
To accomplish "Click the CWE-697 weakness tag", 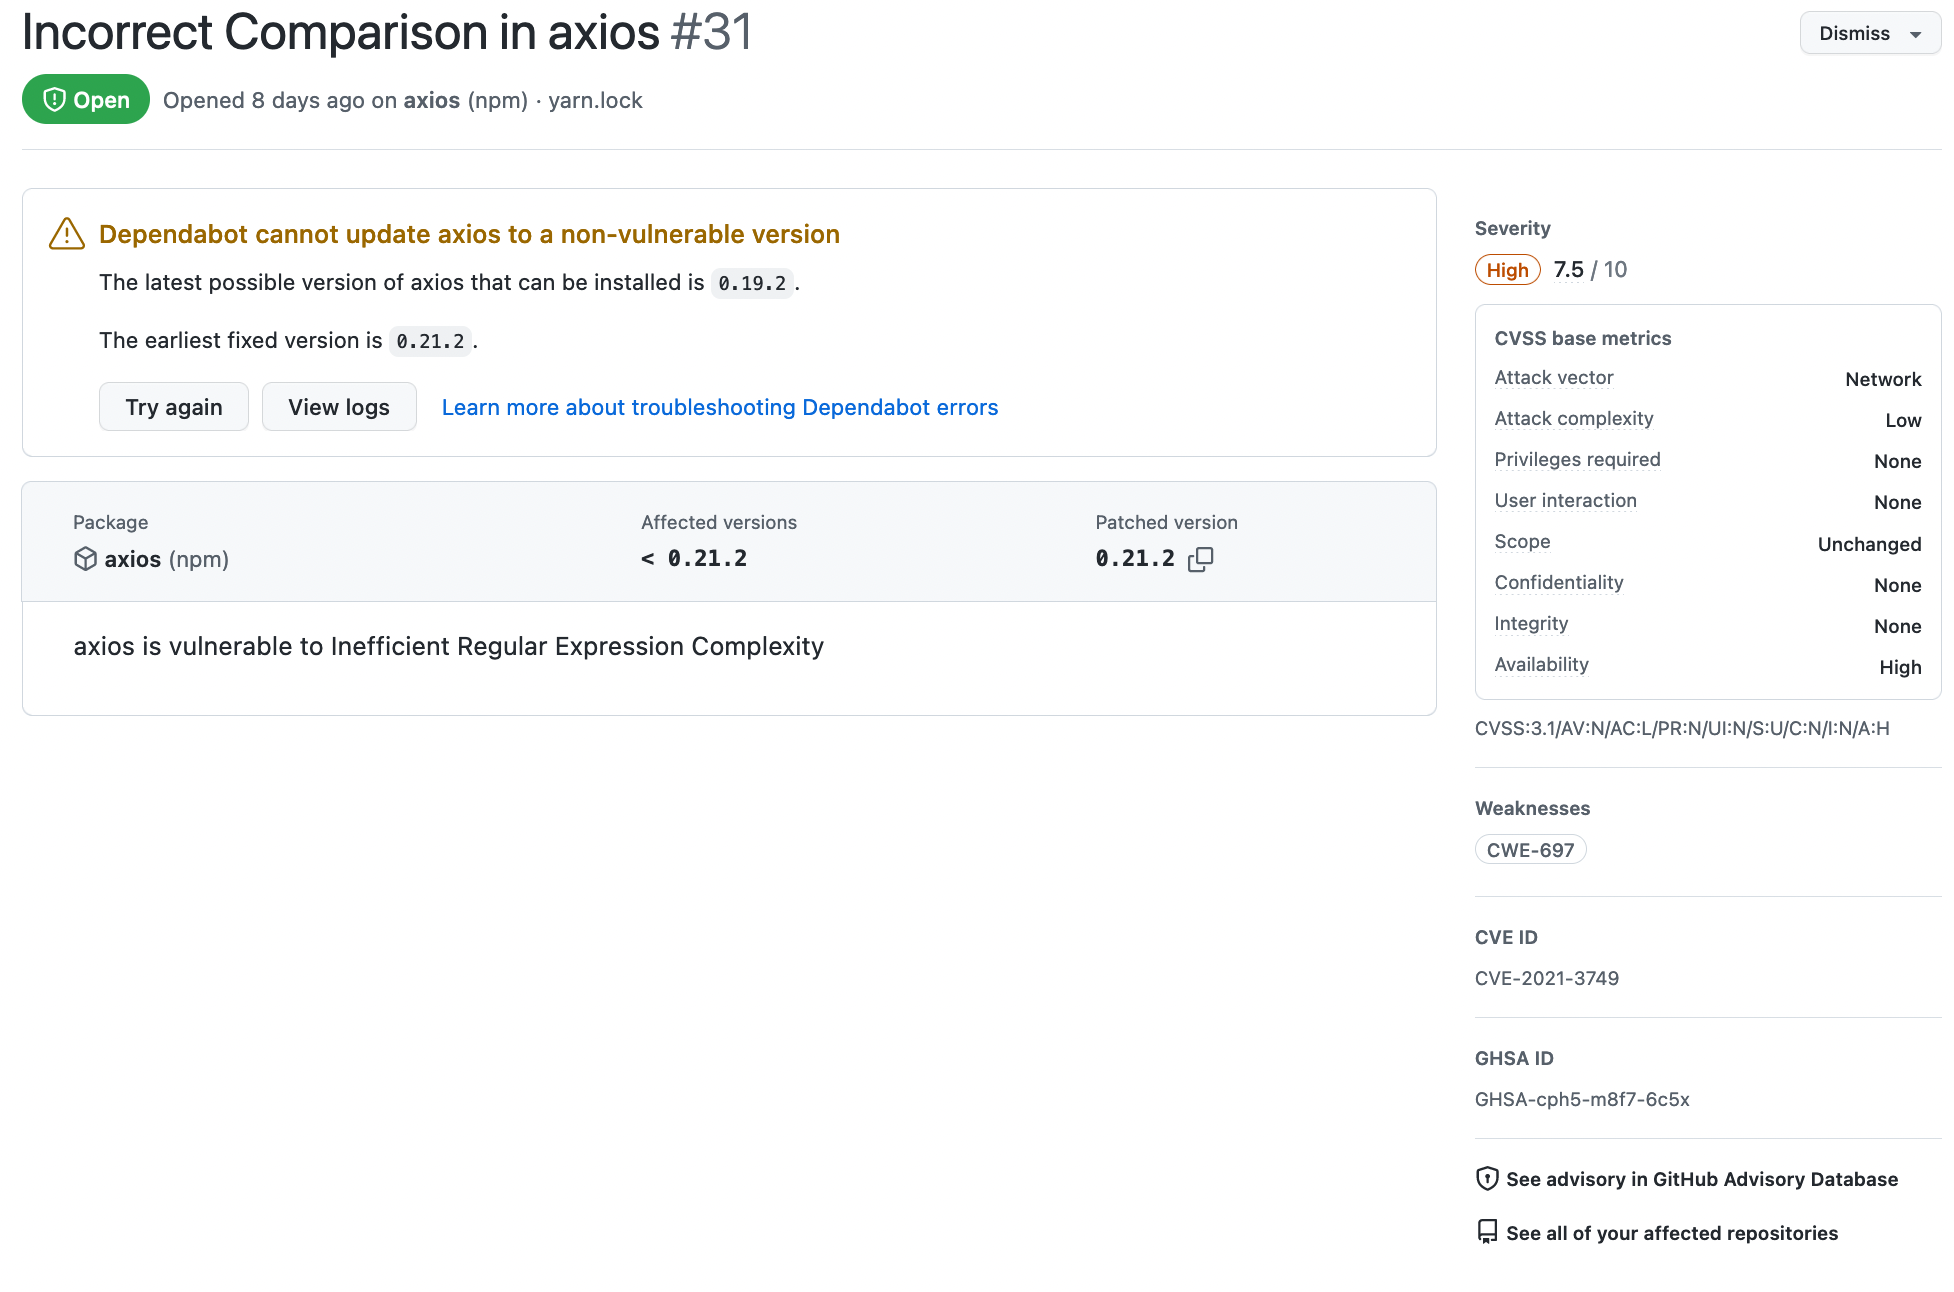I will [1530, 849].
